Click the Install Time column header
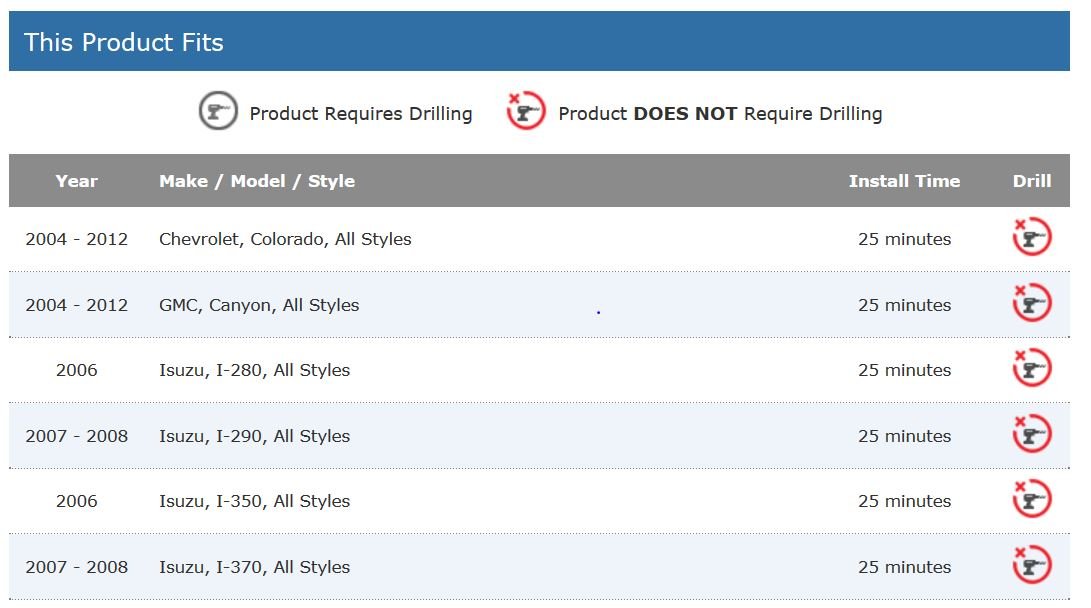1091x608 pixels. 904,181
